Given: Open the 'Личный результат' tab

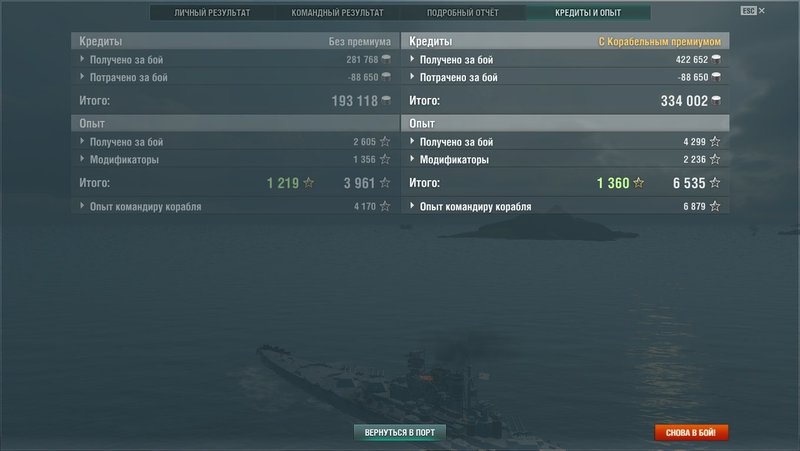Looking at the screenshot, I should (212, 13).
